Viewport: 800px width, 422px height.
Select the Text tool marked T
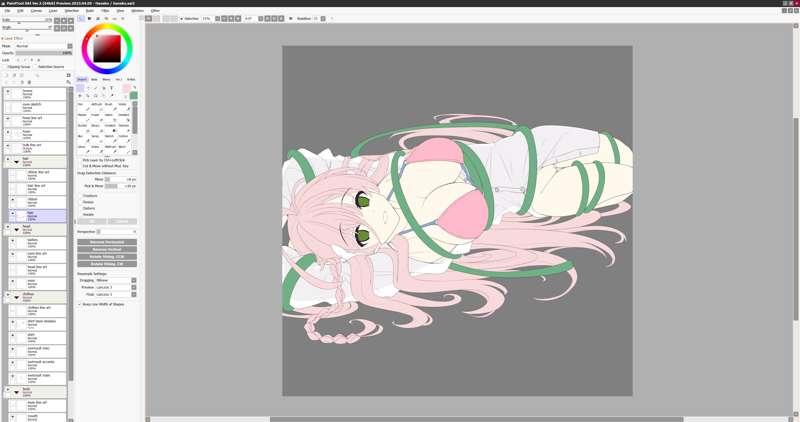coord(111,88)
